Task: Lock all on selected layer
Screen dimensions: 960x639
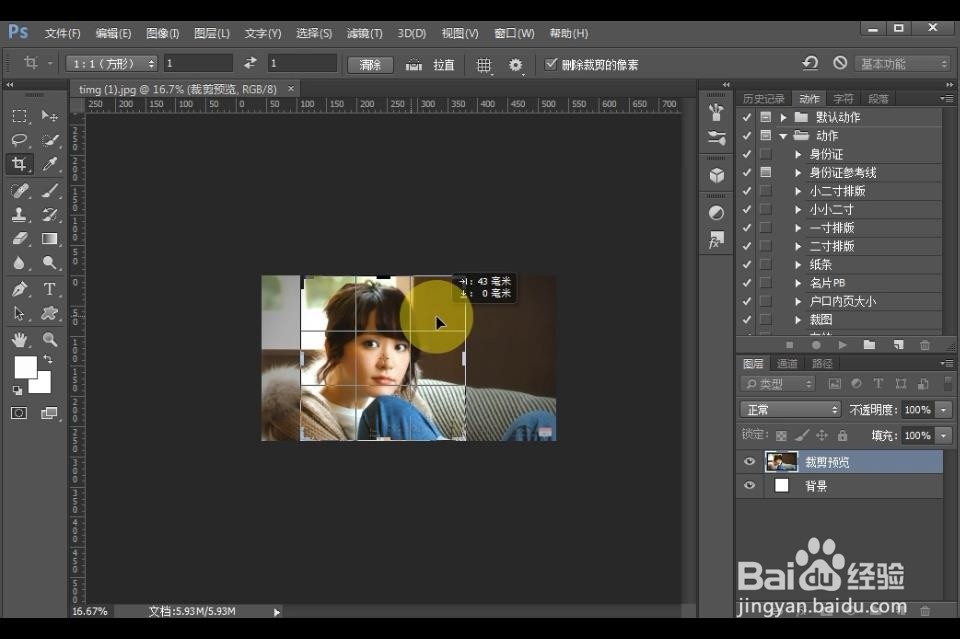Action: click(842, 435)
